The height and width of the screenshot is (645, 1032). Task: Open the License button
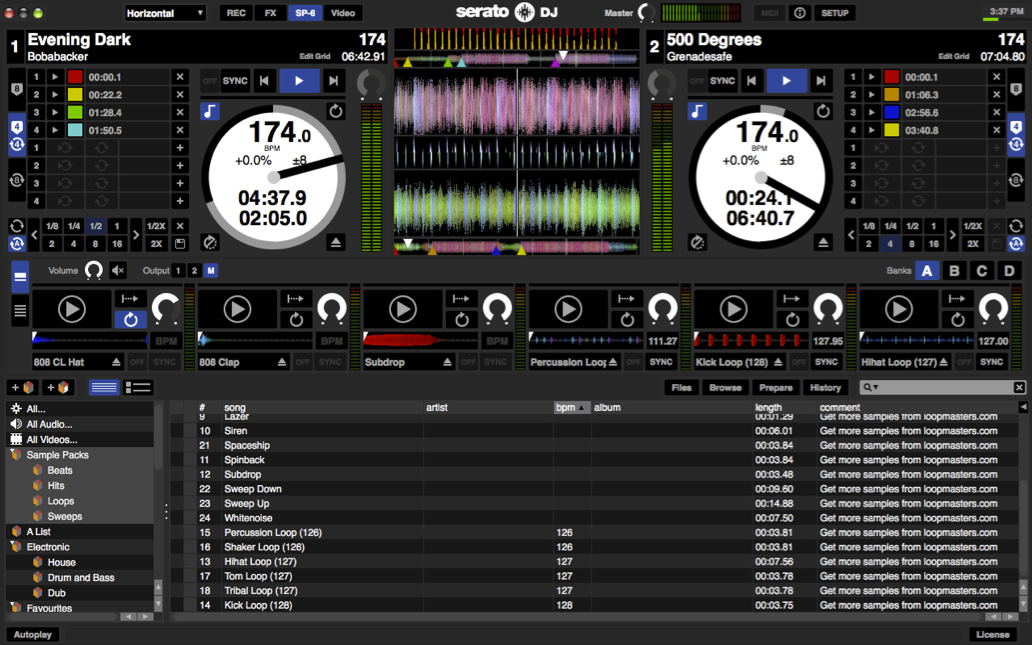pyautogui.click(x=993, y=634)
